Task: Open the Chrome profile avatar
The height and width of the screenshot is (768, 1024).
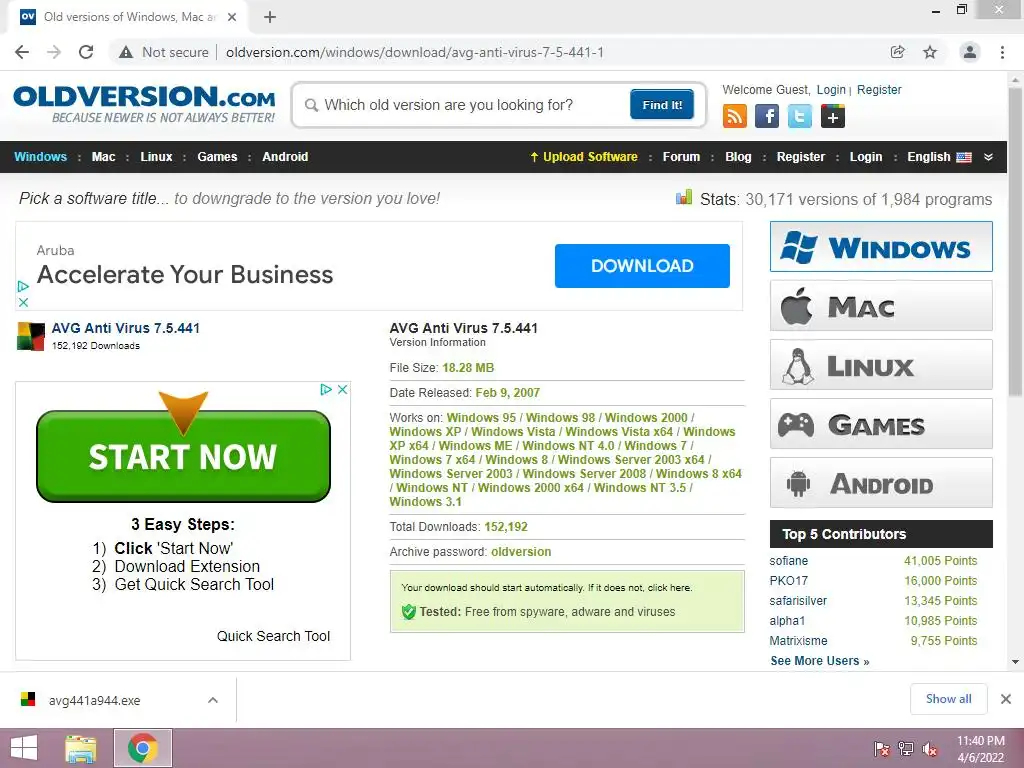Action: [970, 52]
